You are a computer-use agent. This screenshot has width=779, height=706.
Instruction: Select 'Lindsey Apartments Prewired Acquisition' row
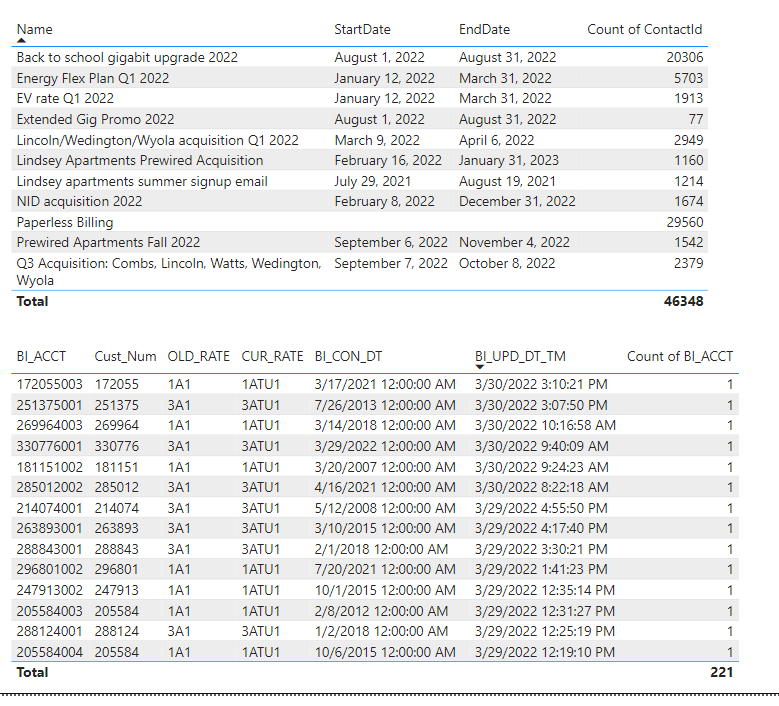360,160
